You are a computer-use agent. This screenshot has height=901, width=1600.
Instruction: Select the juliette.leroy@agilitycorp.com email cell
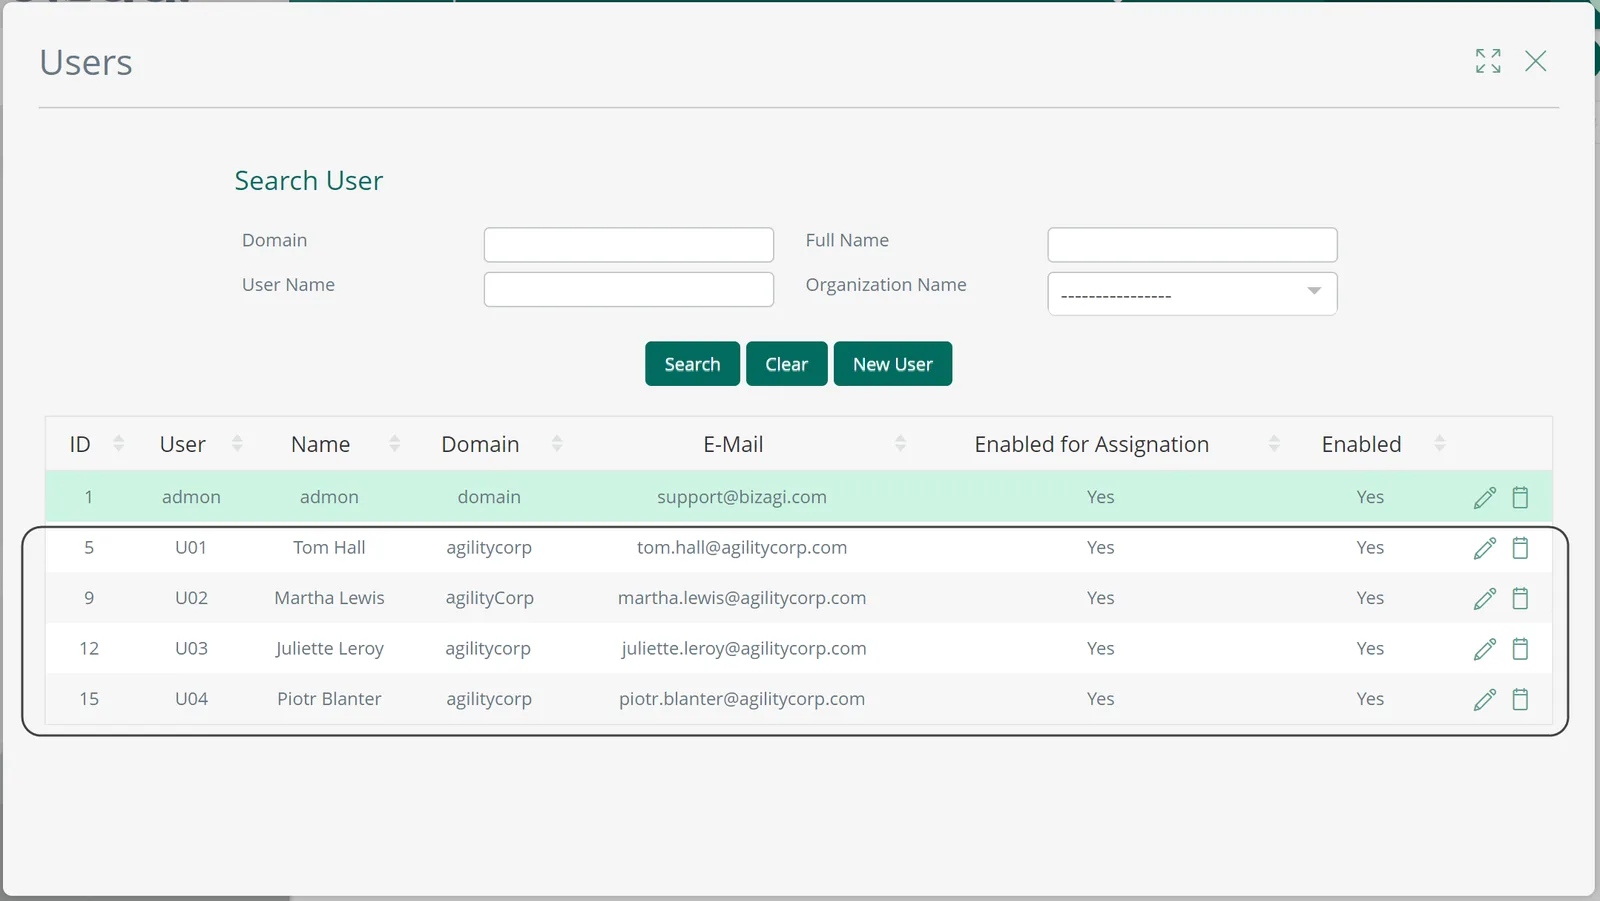744,649
